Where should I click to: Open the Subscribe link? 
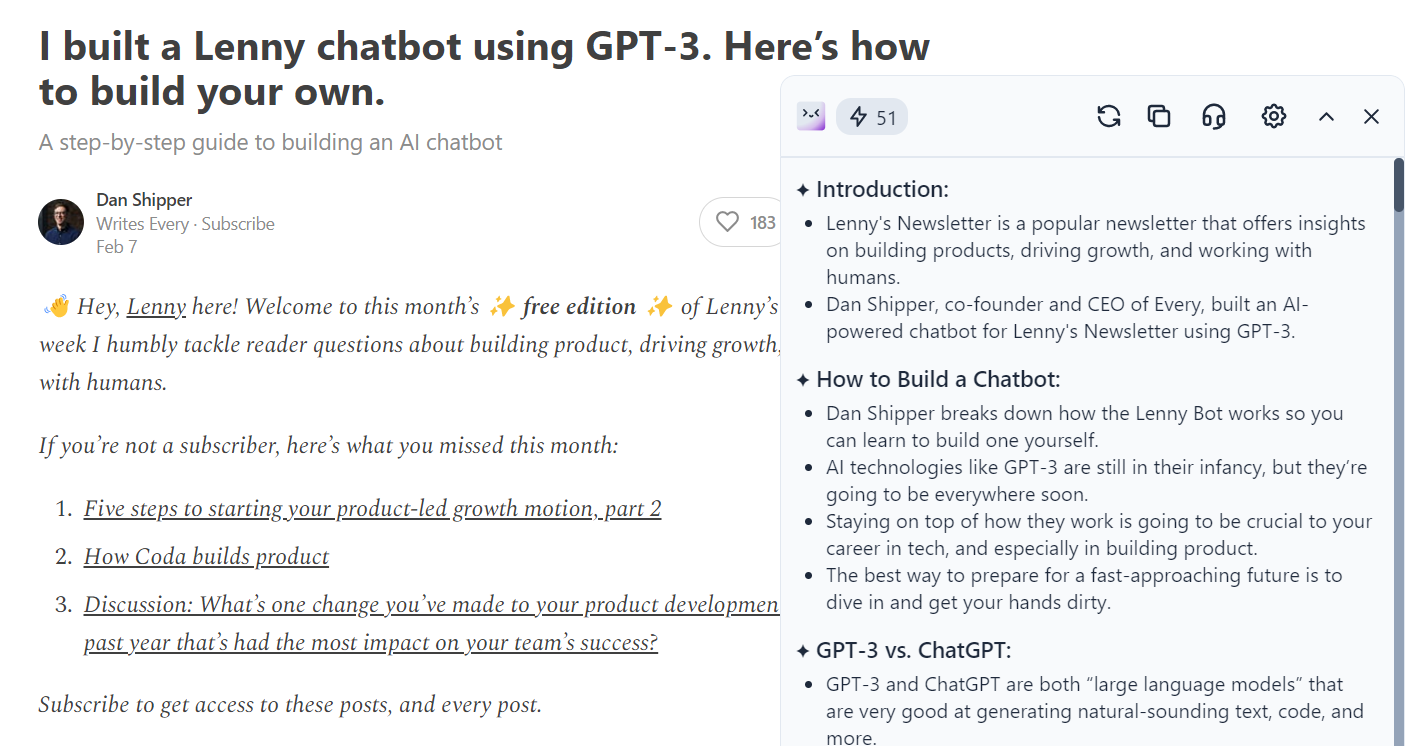click(x=238, y=223)
